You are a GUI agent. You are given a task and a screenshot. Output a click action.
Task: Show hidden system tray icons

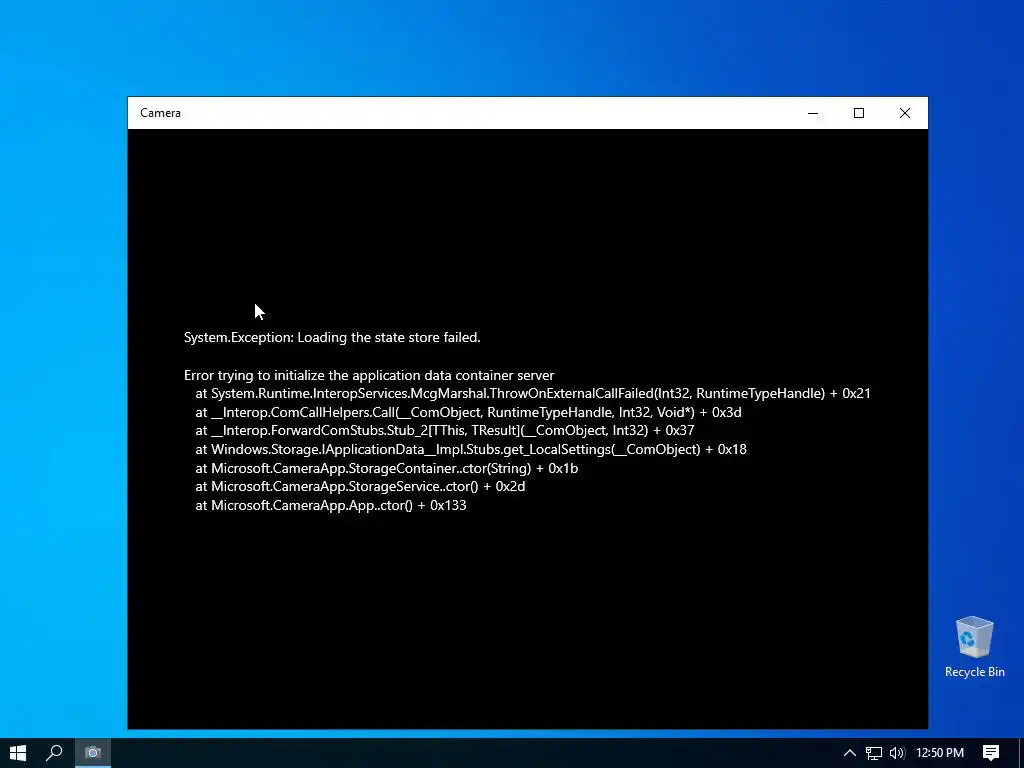(x=850, y=753)
